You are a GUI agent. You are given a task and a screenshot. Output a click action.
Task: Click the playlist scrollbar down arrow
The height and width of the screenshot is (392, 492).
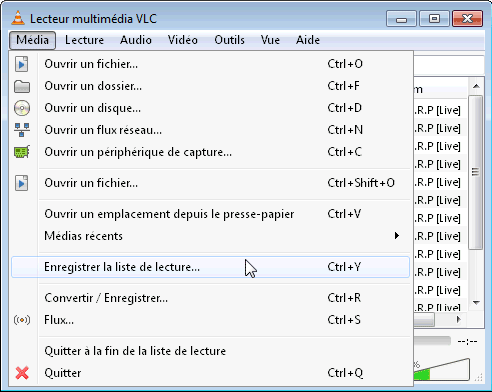[476, 303]
